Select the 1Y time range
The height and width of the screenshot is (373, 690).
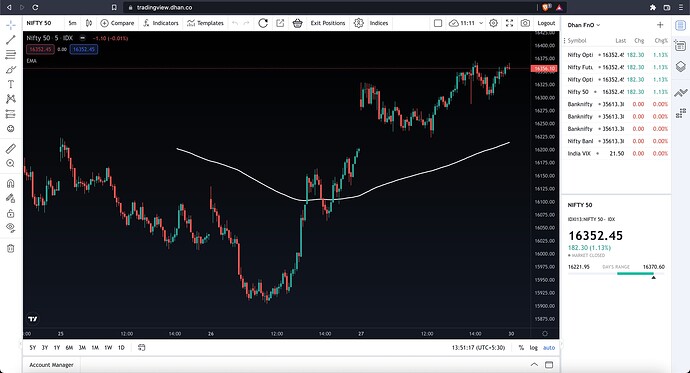pyautogui.click(x=57, y=347)
